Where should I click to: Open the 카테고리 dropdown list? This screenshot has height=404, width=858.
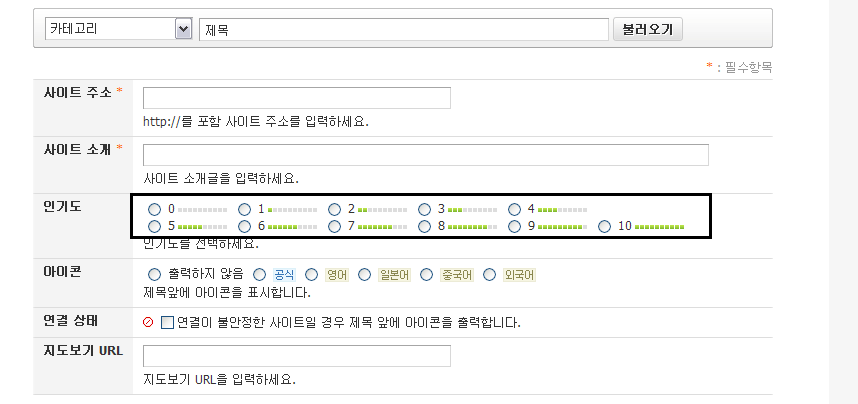pyautogui.click(x=110, y=29)
